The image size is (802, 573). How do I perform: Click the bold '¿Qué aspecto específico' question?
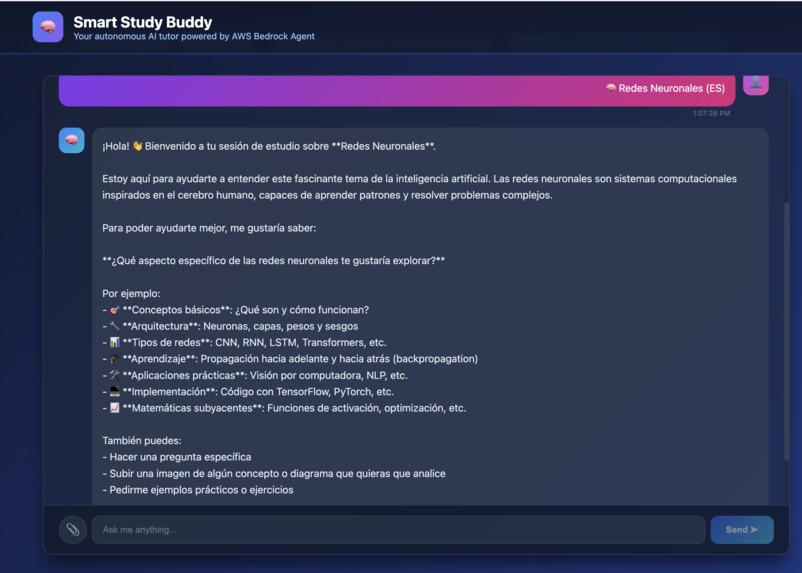(x=274, y=260)
